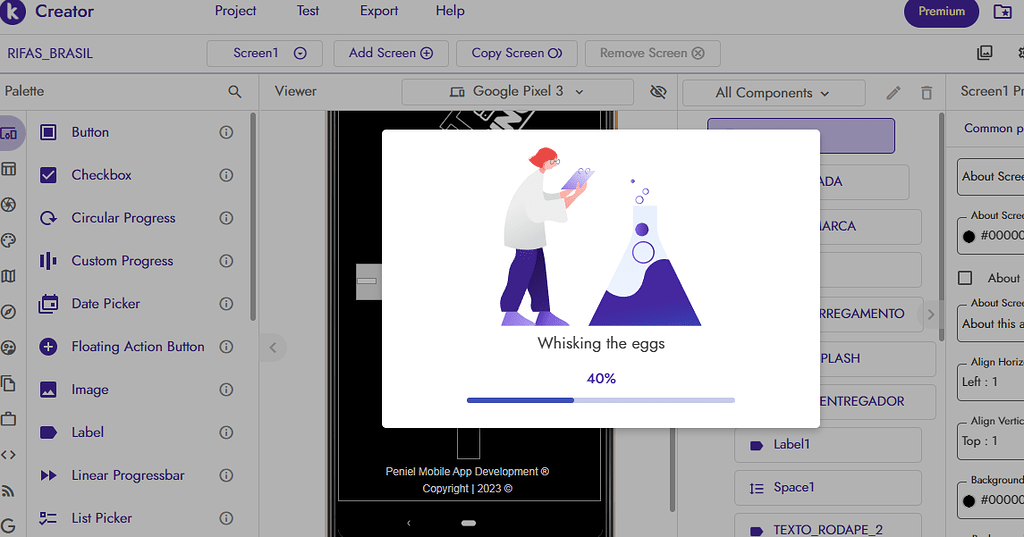Search the Palette with magnifier icon
Viewport: 1024px width, 537px height.
[234, 92]
